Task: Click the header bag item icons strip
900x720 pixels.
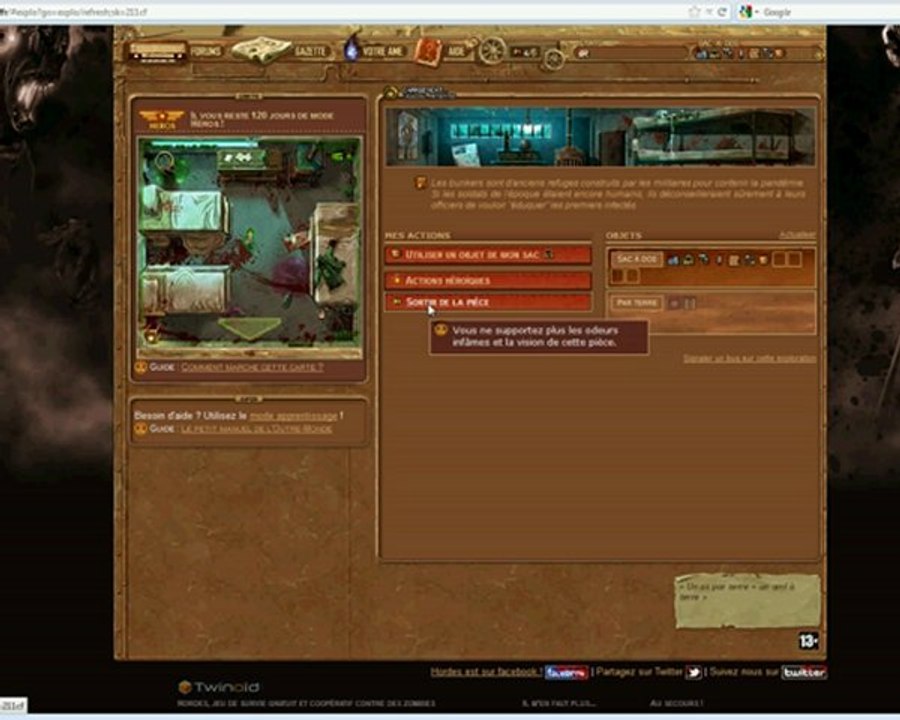Action: (x=739, y=53)
